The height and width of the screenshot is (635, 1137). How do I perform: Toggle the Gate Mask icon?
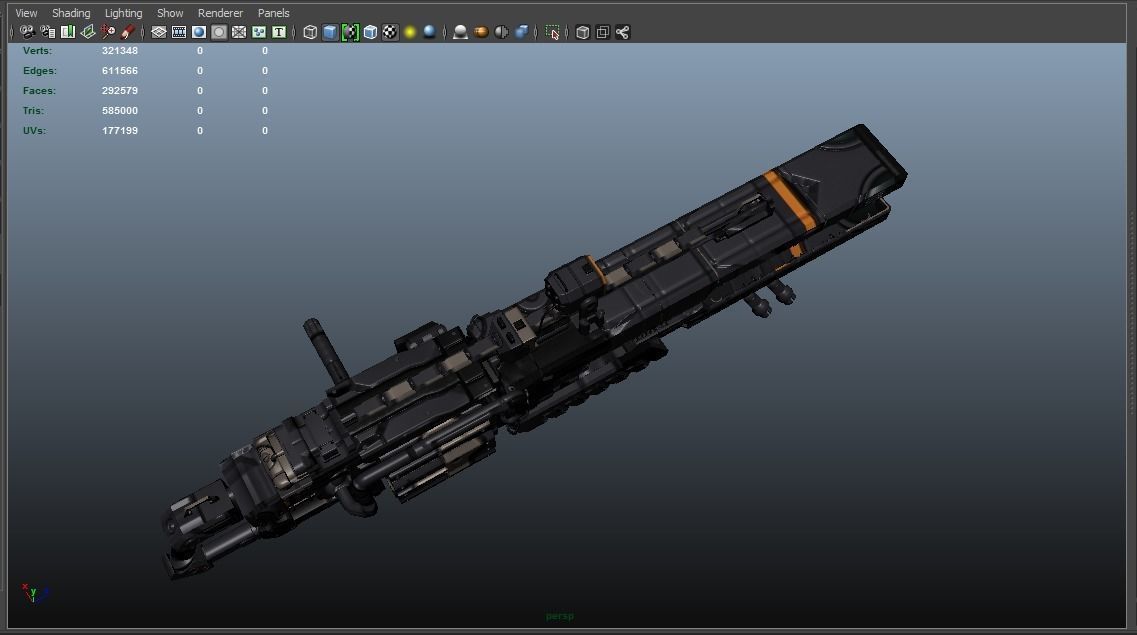tap(219, 32)
